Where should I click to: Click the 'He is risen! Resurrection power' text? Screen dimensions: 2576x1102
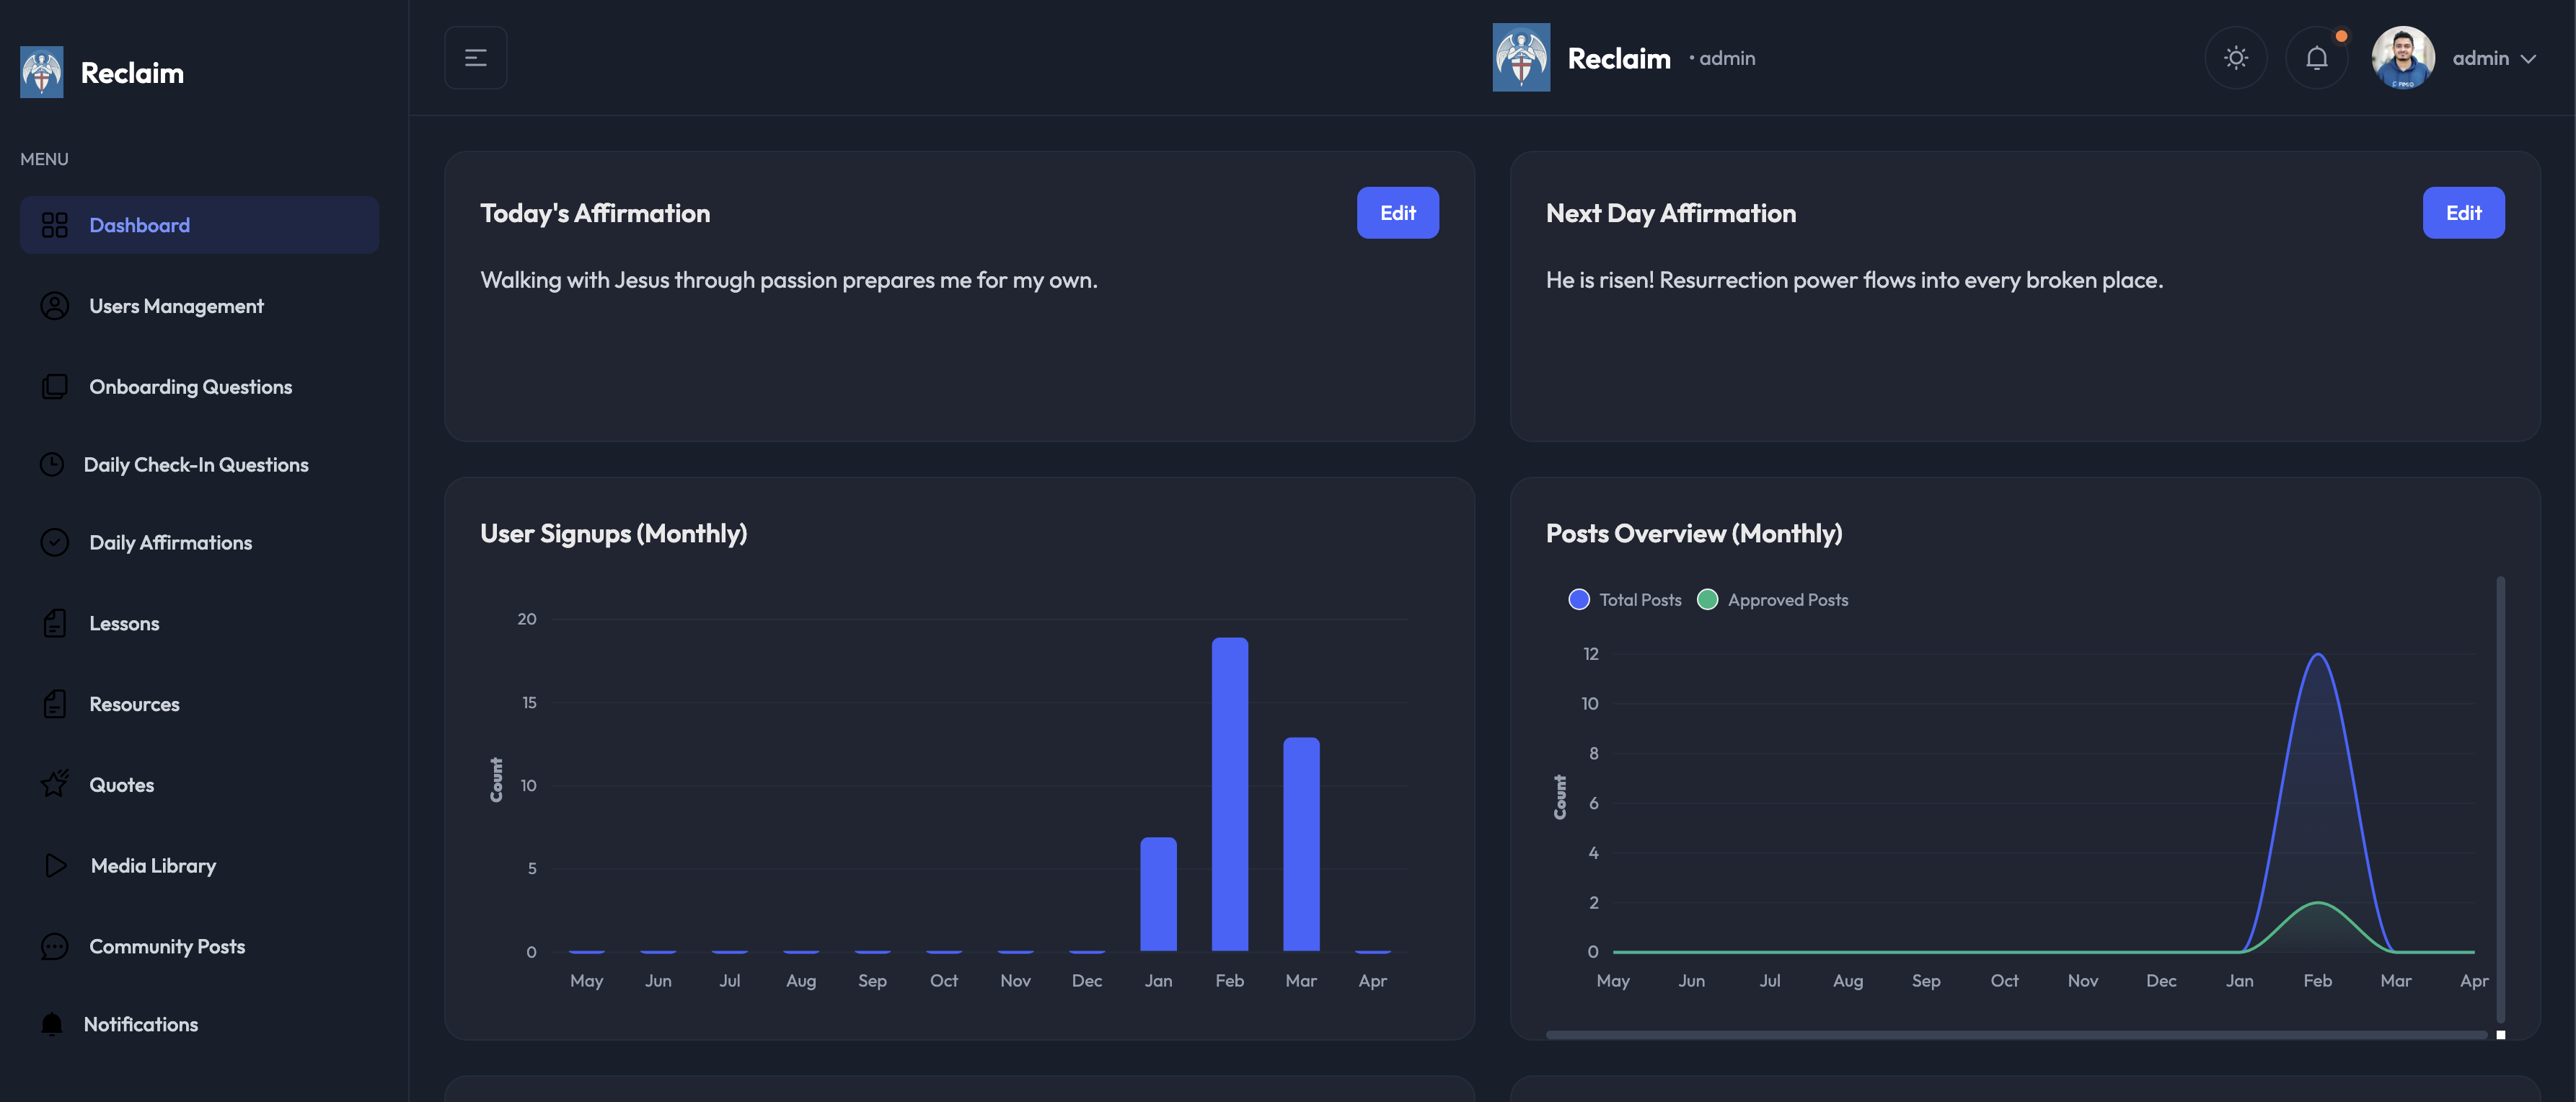(1854, 280)
